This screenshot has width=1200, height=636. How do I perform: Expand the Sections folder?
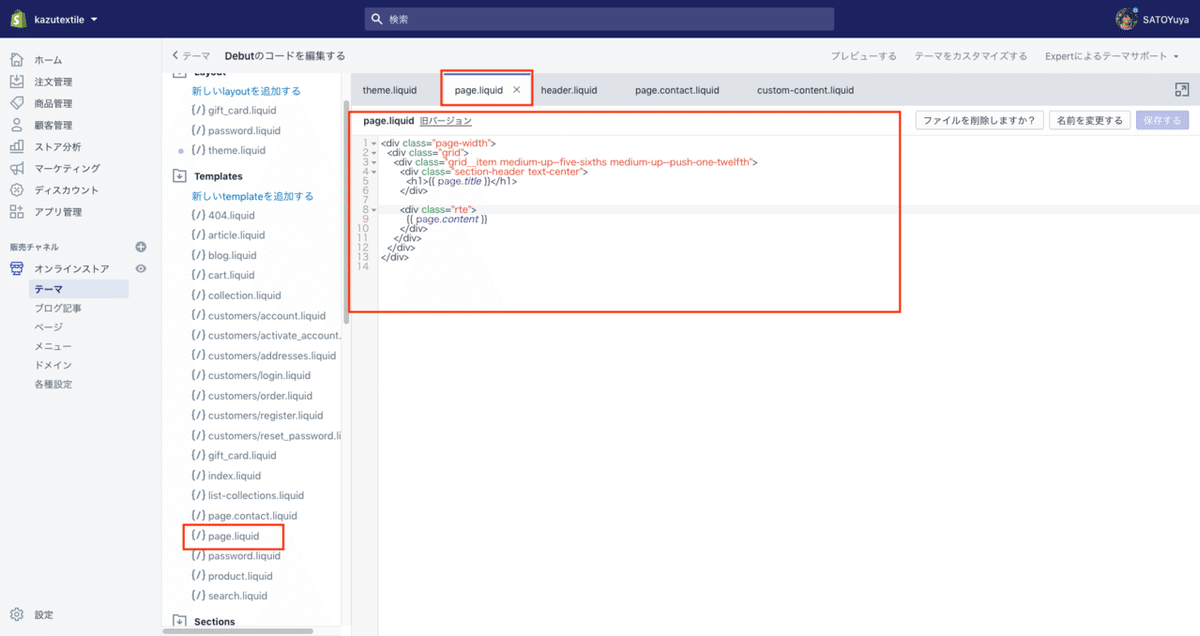(x=180, y=622)
